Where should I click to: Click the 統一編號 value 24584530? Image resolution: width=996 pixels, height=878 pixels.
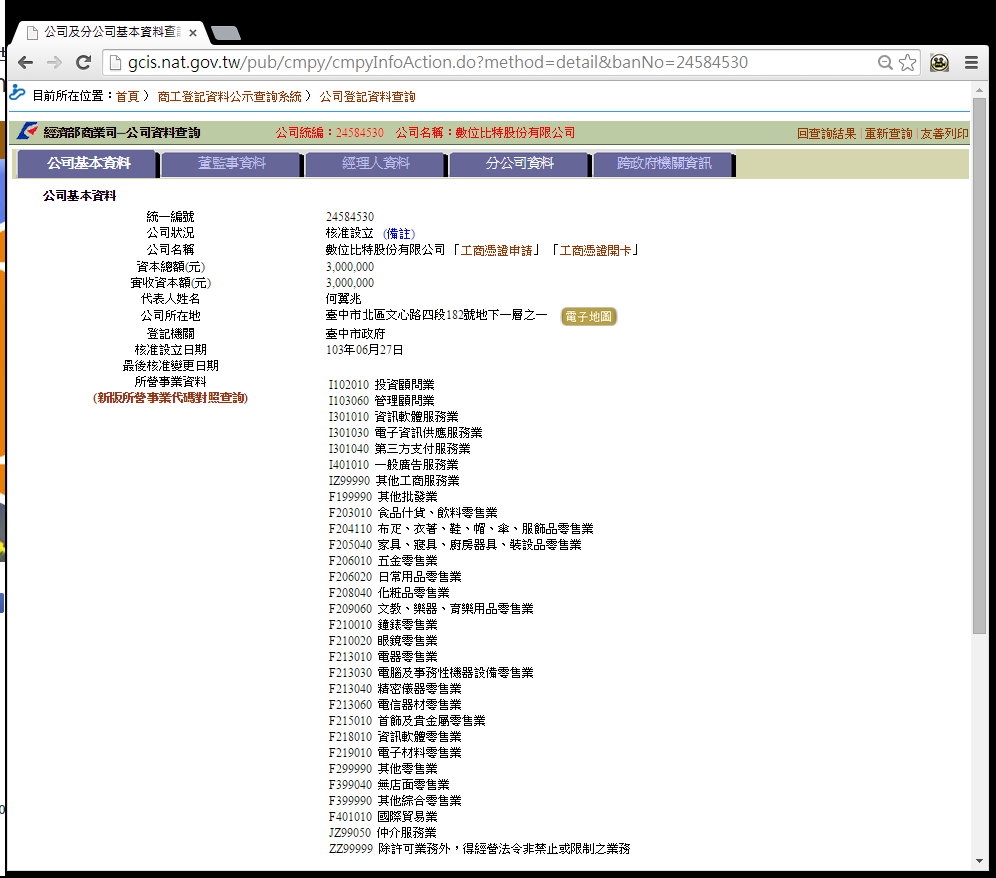click(x=350, y=217)
